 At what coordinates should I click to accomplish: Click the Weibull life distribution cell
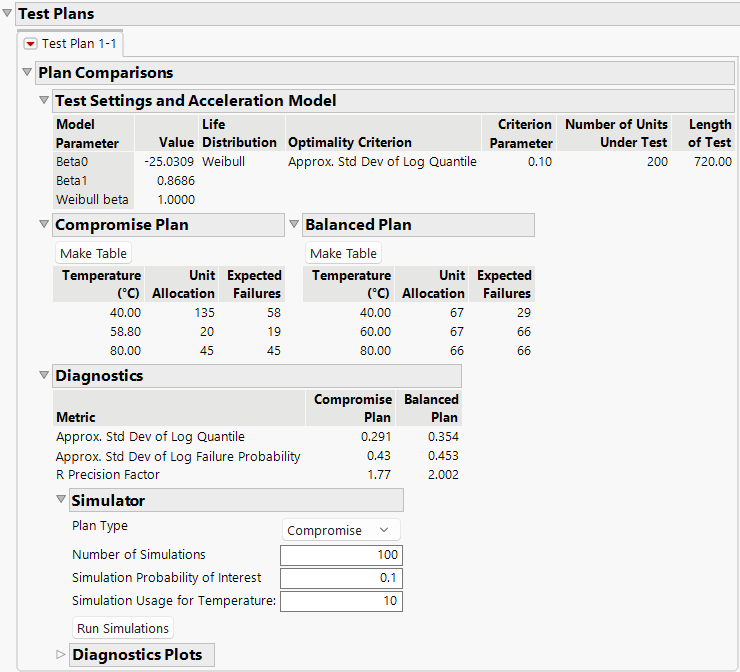[x=223, y=162]
